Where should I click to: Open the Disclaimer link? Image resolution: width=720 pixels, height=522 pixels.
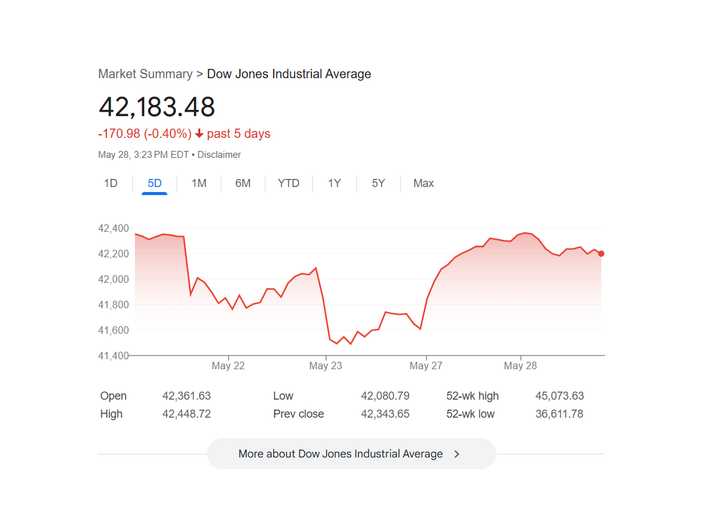click(219, 154)
